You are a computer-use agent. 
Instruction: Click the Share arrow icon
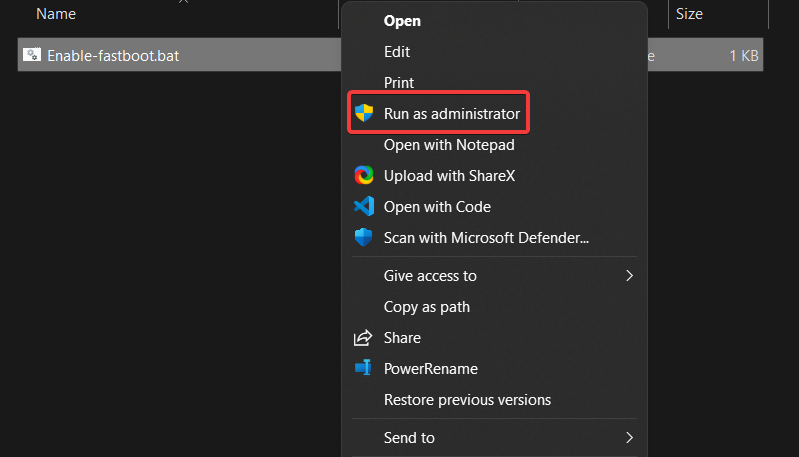click(x=364, y=338)
